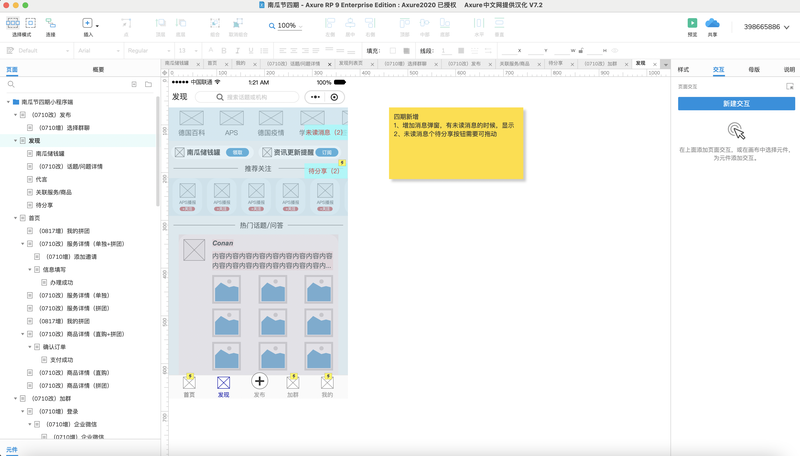The image size is (800, 456).
Task: Switch to the 样式 style tab
Action: [683, 69]
